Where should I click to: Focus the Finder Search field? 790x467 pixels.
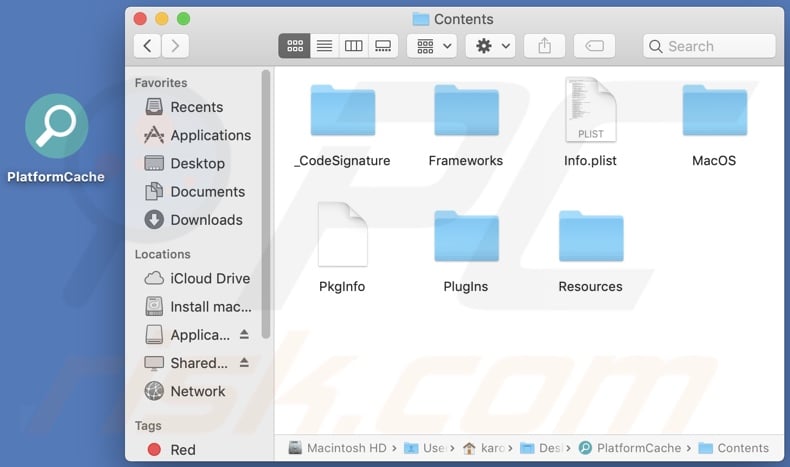pyautogui.click(x=709, y=46)
